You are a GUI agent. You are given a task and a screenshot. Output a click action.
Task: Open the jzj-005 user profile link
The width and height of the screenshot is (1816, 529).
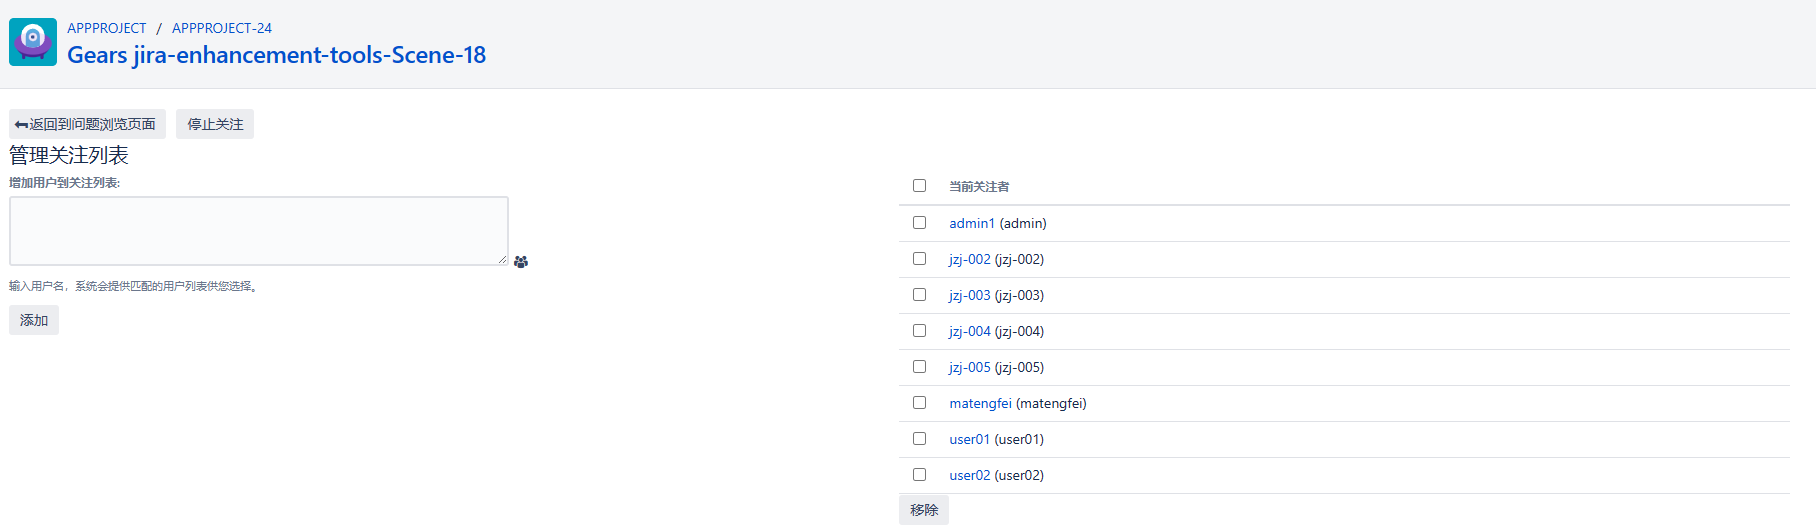pyautogui.click(x=969, y=367)
